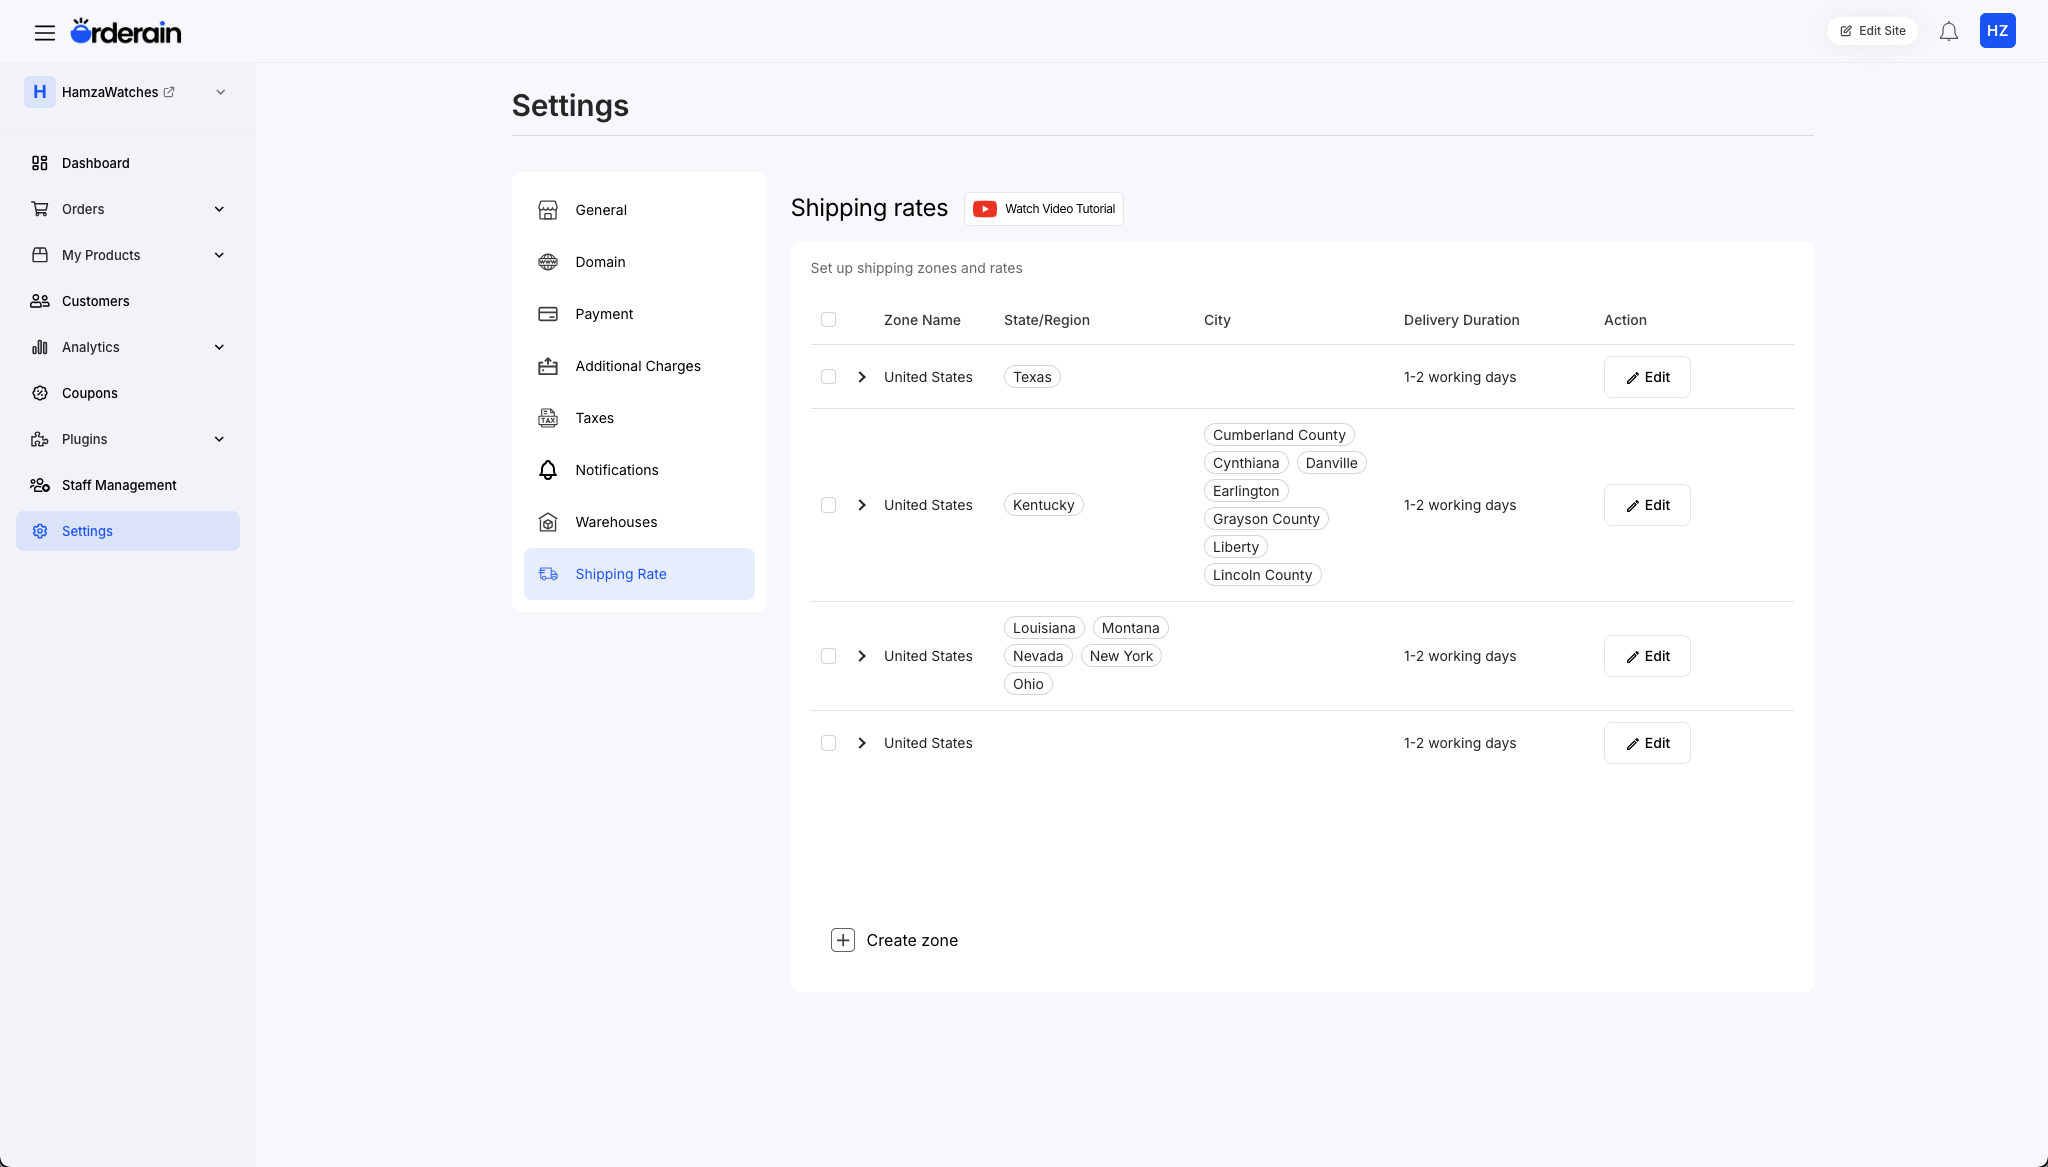Check the Texas zone row checkbox
Image resolution: width=2048 pixels, height=1167 pixels.
(x=828, y=377)
